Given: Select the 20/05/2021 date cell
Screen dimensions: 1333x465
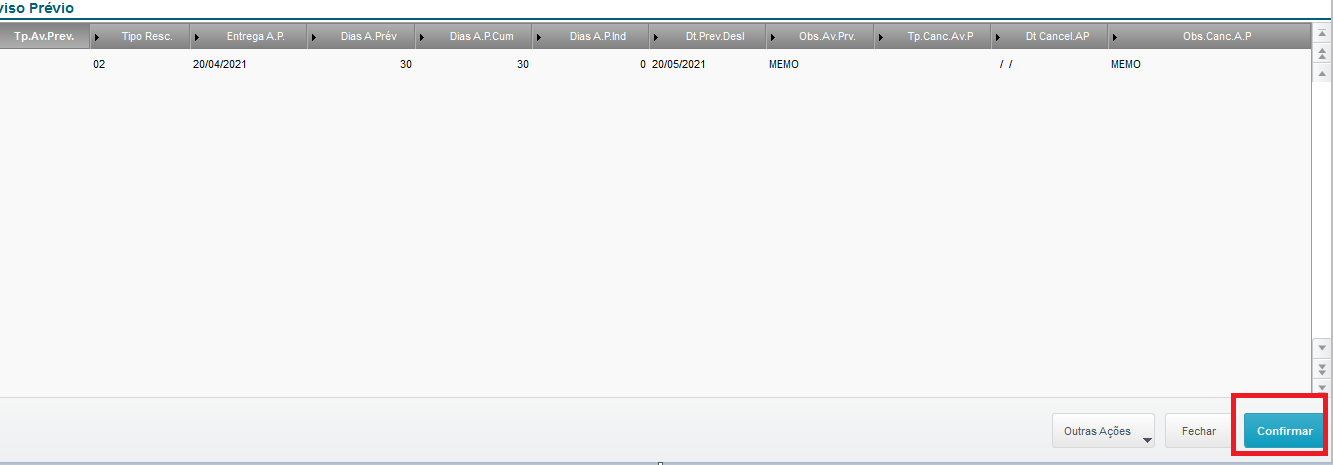Looking at the screenshot, I should [x=707, y=64].
